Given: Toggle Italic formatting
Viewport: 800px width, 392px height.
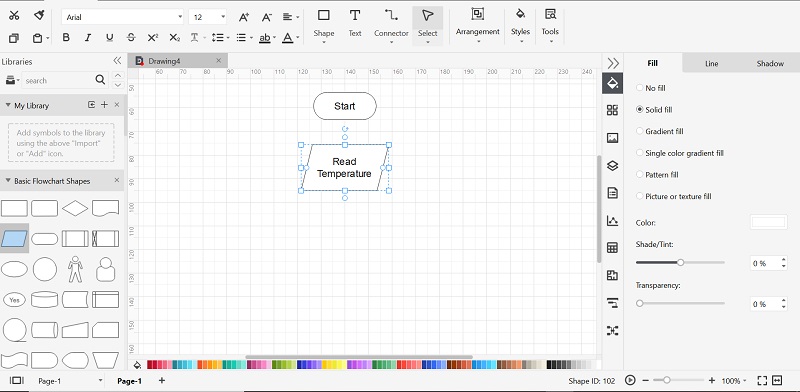Looking at the screenshot, I should click(x=88, y=37).
